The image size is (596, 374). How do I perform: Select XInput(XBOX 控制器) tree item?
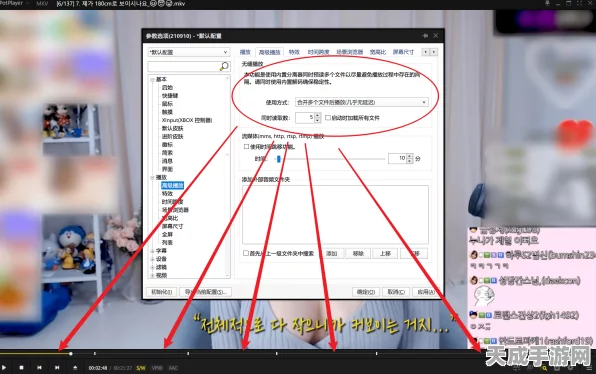[x=187, y=120]
